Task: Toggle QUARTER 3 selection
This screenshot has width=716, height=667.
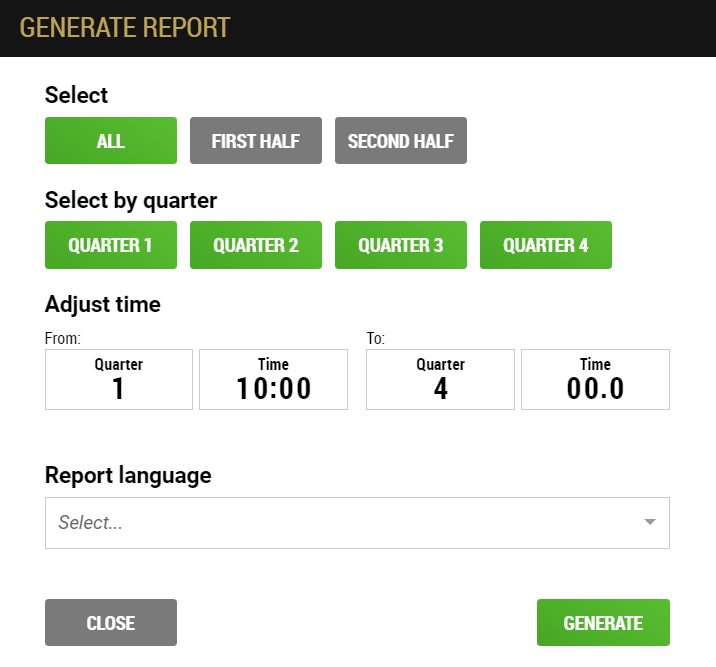Action: 401,245
